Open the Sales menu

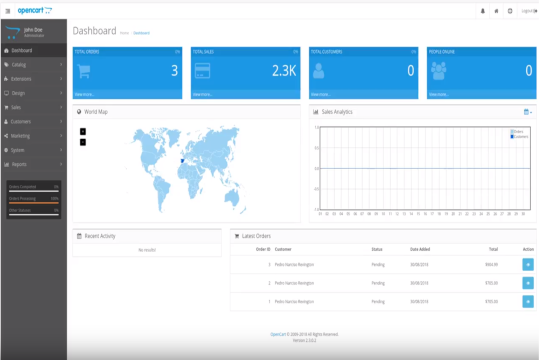point(34,107)
